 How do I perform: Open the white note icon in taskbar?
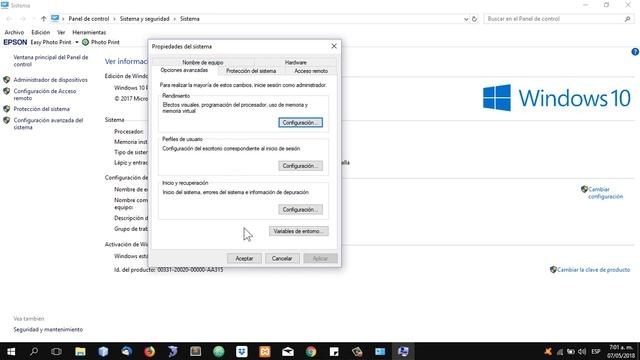[x=334, y=351]
